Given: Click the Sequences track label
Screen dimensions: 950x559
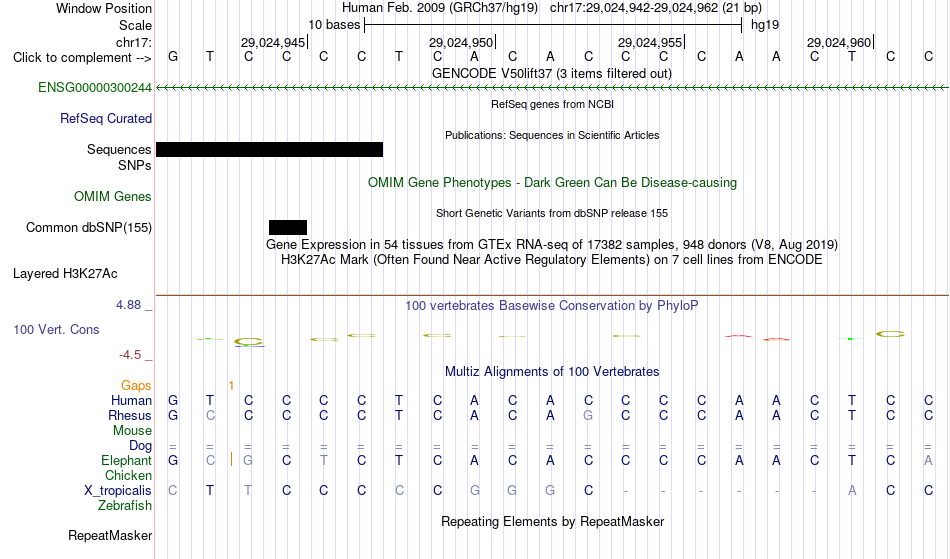Looking at the screenshot, I should pyautogui.click(x=119, y=150).
